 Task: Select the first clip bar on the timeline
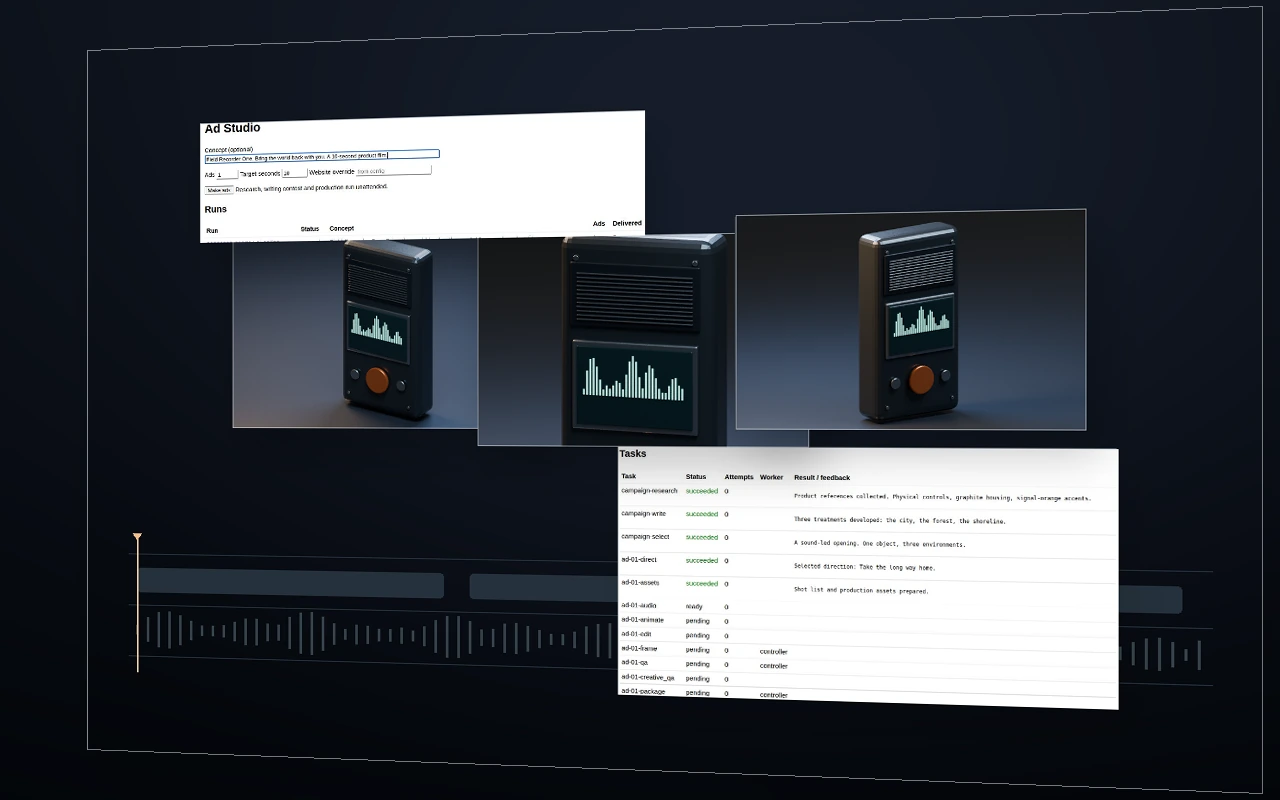291,584
